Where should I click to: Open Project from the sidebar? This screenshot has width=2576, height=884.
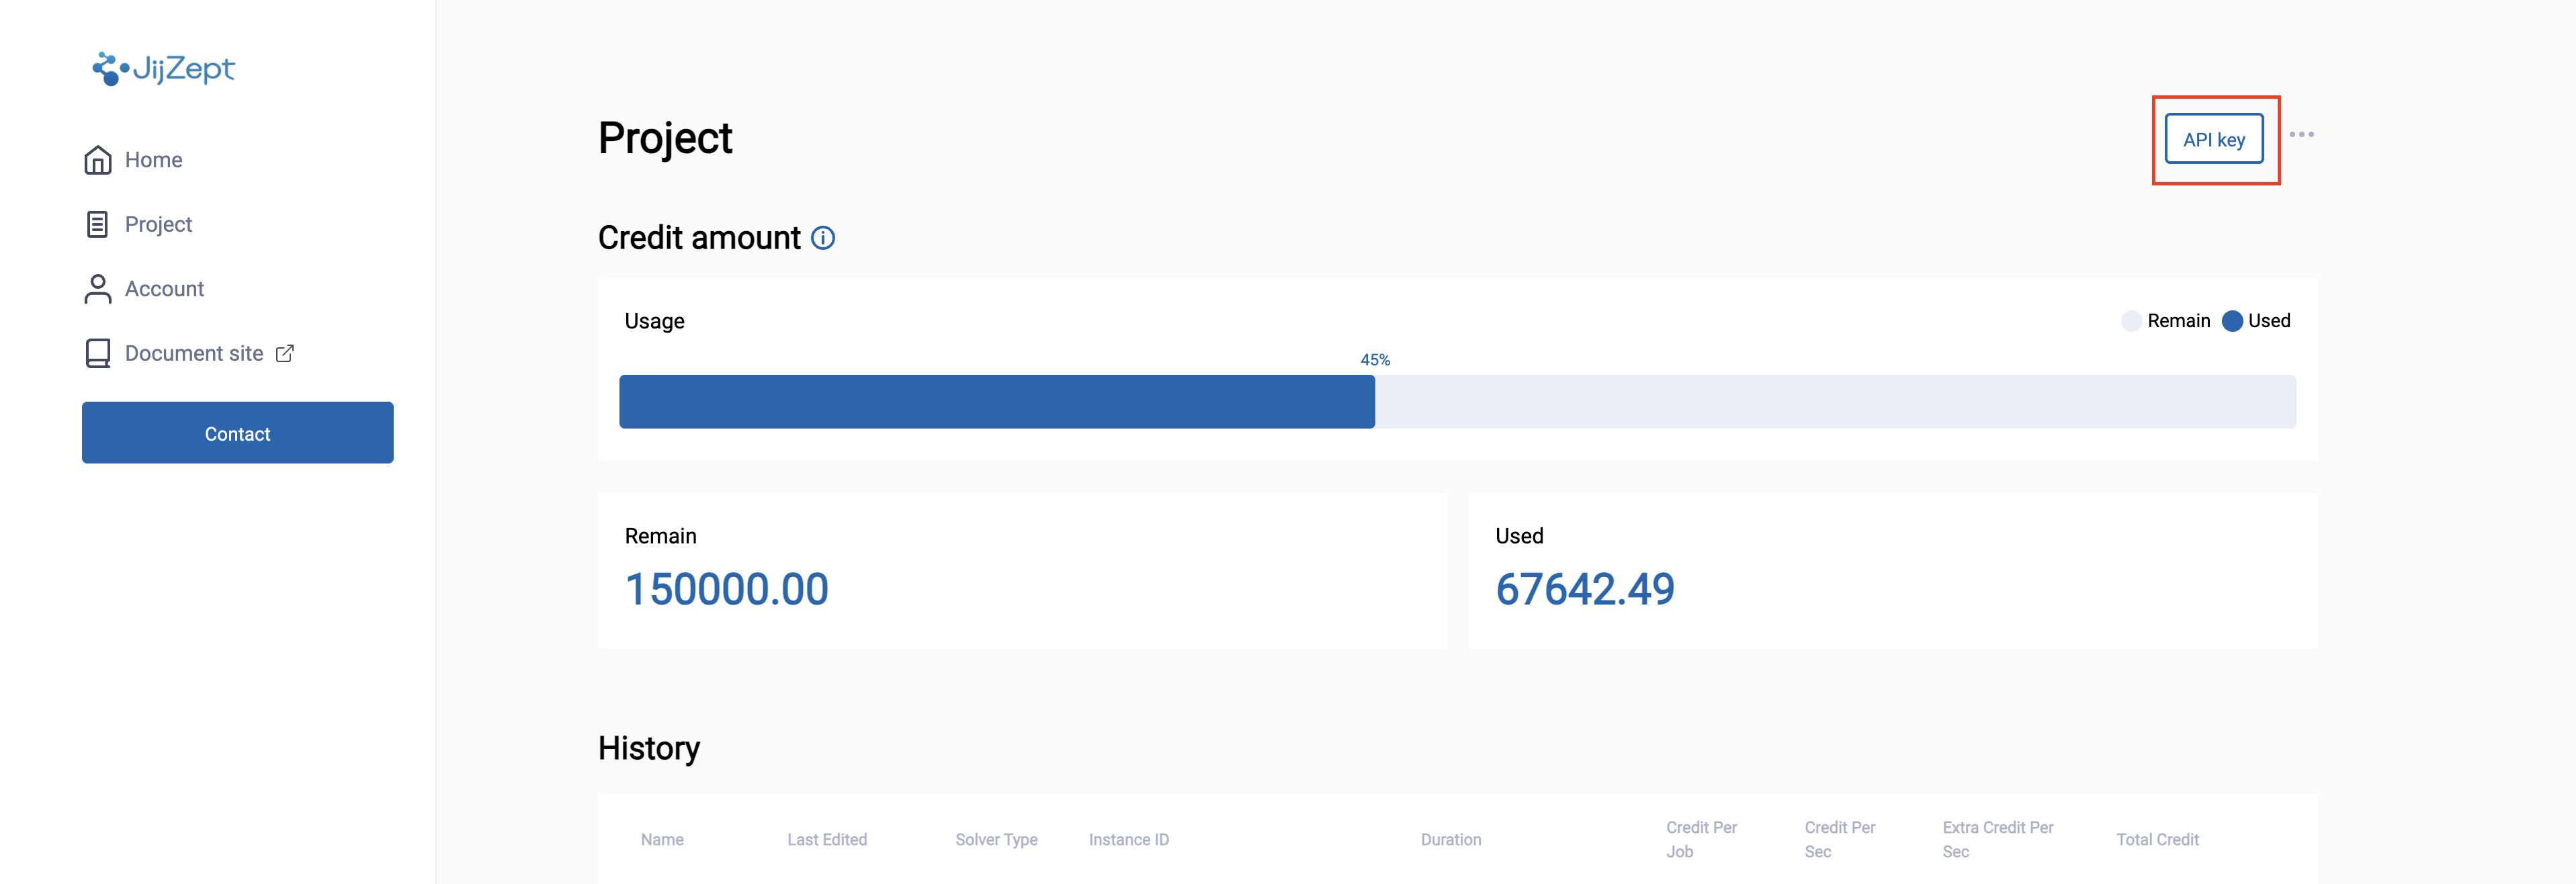point(158,224)
